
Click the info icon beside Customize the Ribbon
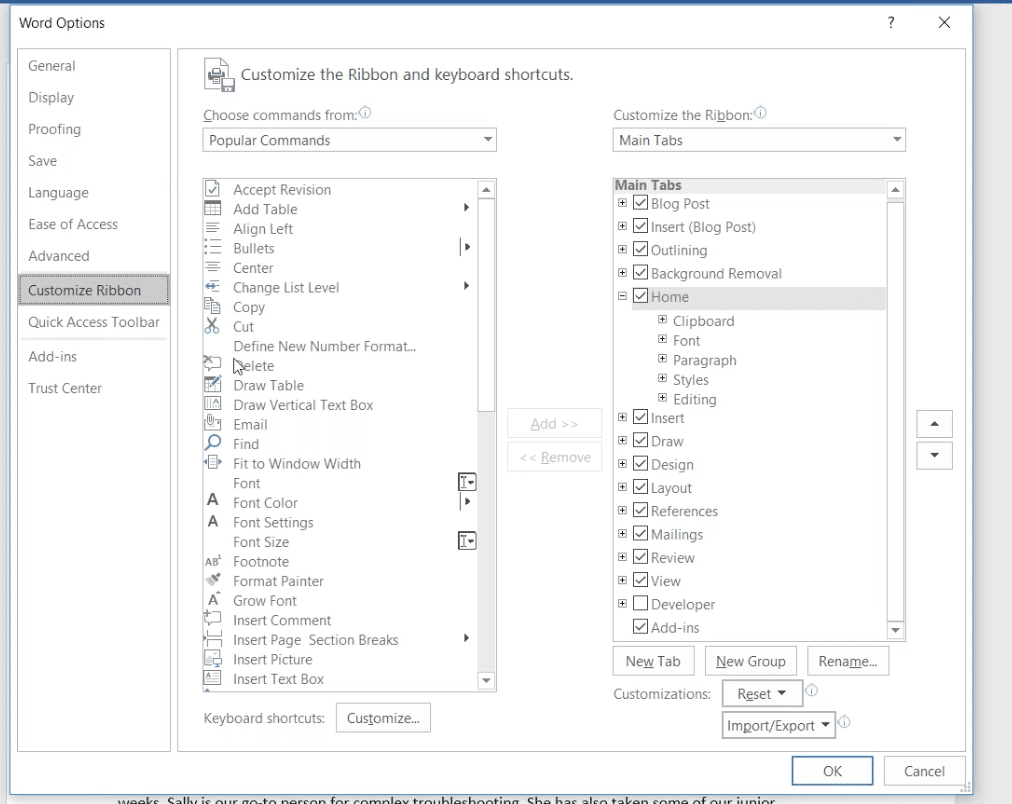tap(760, 113)
